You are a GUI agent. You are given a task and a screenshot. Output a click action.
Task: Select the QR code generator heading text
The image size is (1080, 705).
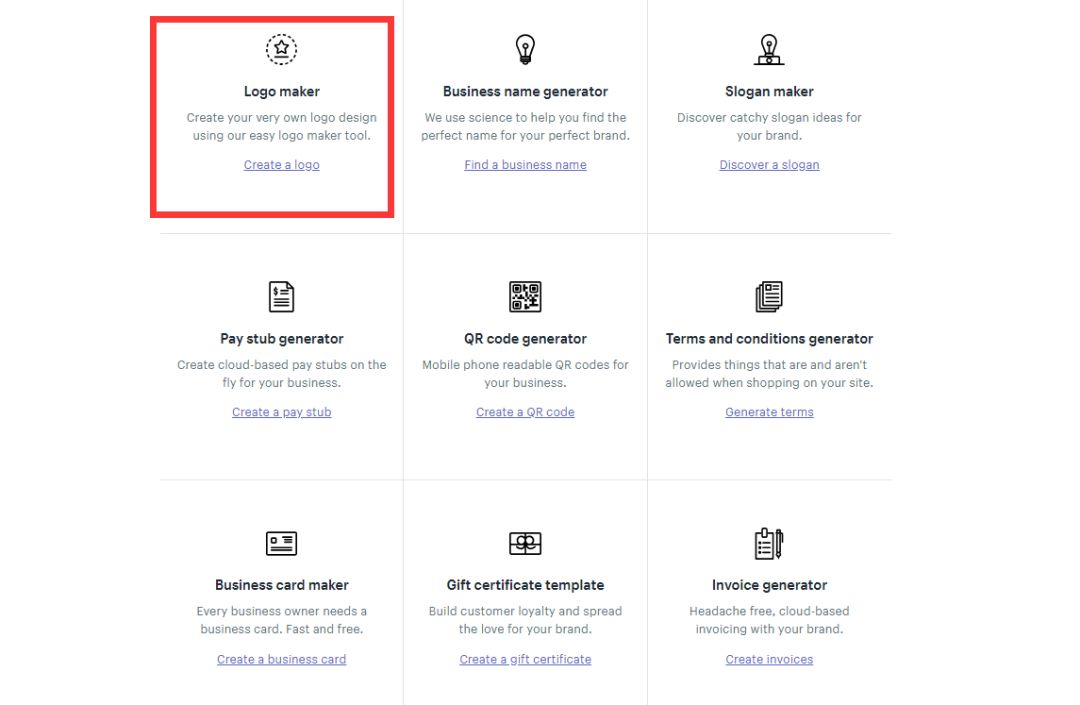(525, 338)
